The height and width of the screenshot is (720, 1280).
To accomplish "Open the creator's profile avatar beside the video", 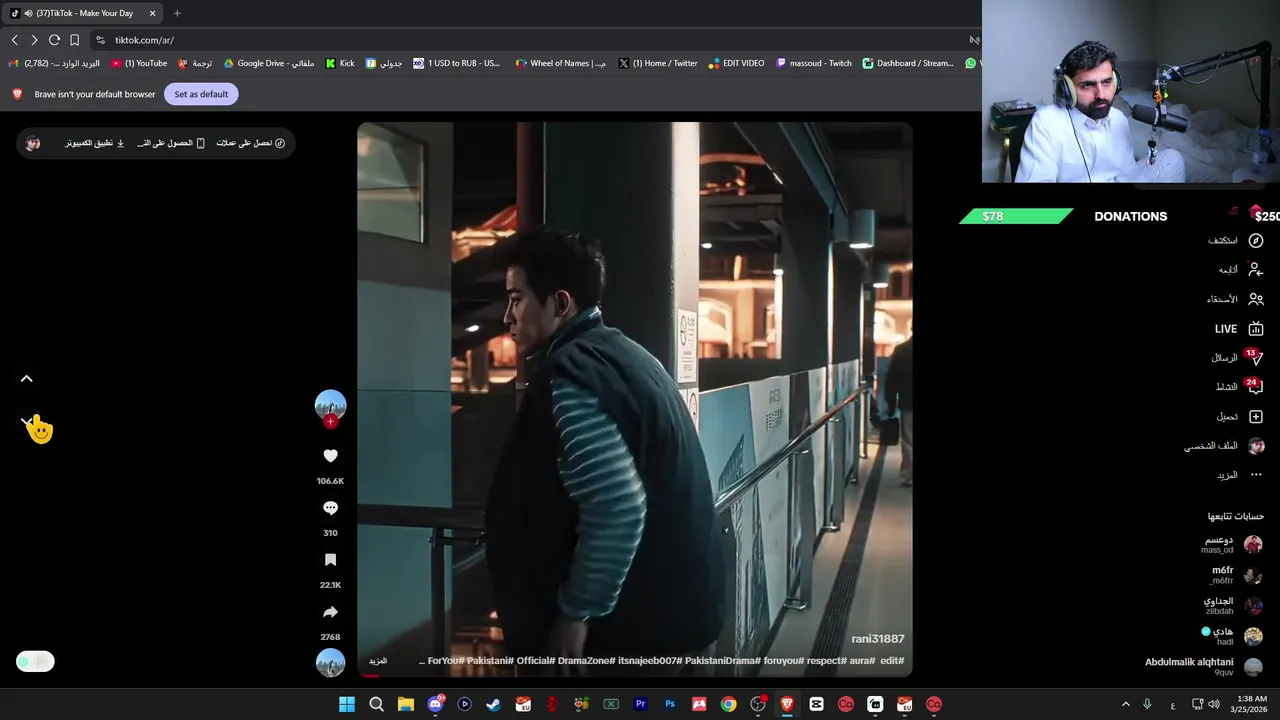I will coord(330,405).
